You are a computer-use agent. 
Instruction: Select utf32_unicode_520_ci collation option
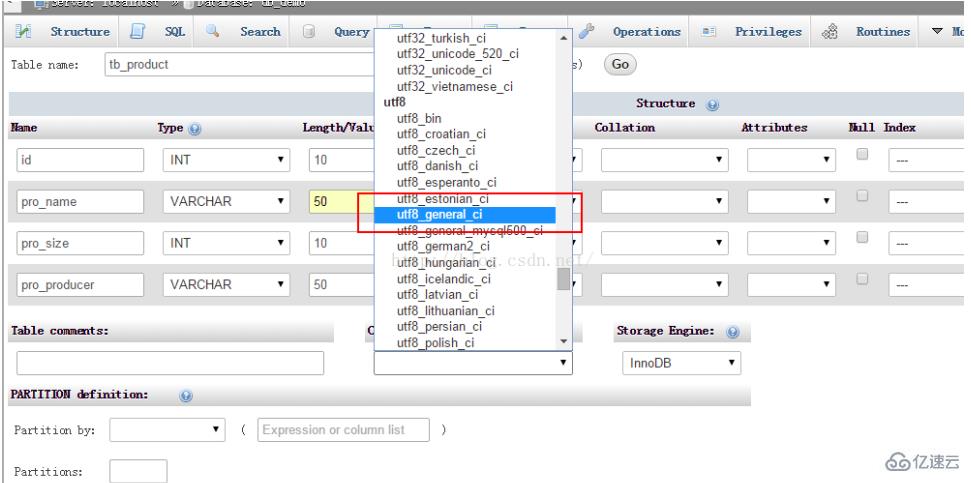pos(464,54)
